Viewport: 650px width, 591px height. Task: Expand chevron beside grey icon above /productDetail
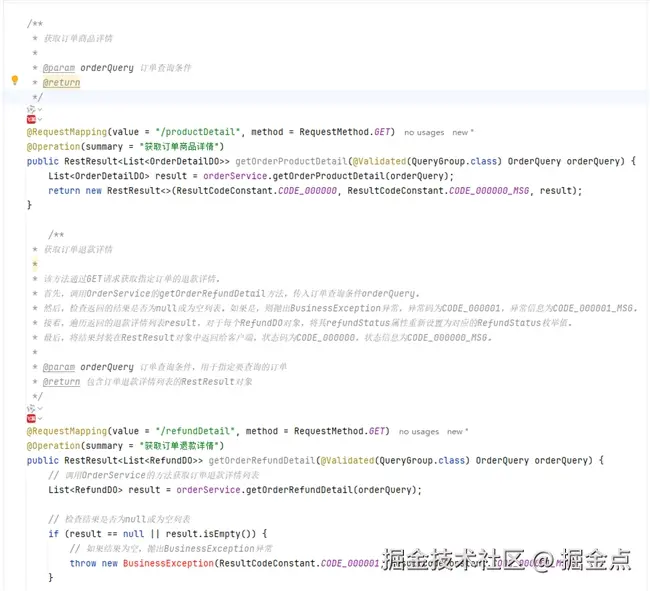[x=40, y=109]
